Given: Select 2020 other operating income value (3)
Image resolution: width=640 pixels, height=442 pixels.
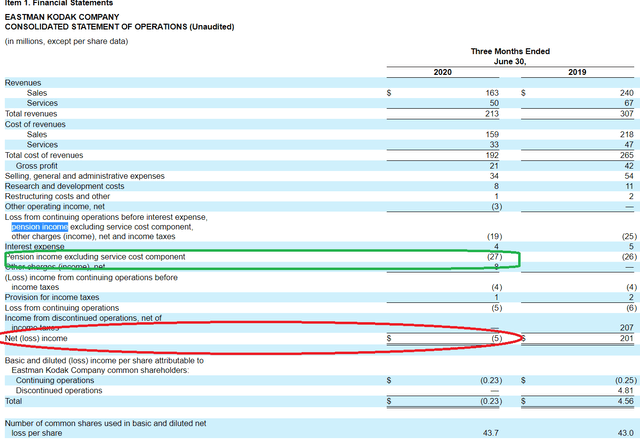Looking at the screenshot, I should [x=496, y=207].
